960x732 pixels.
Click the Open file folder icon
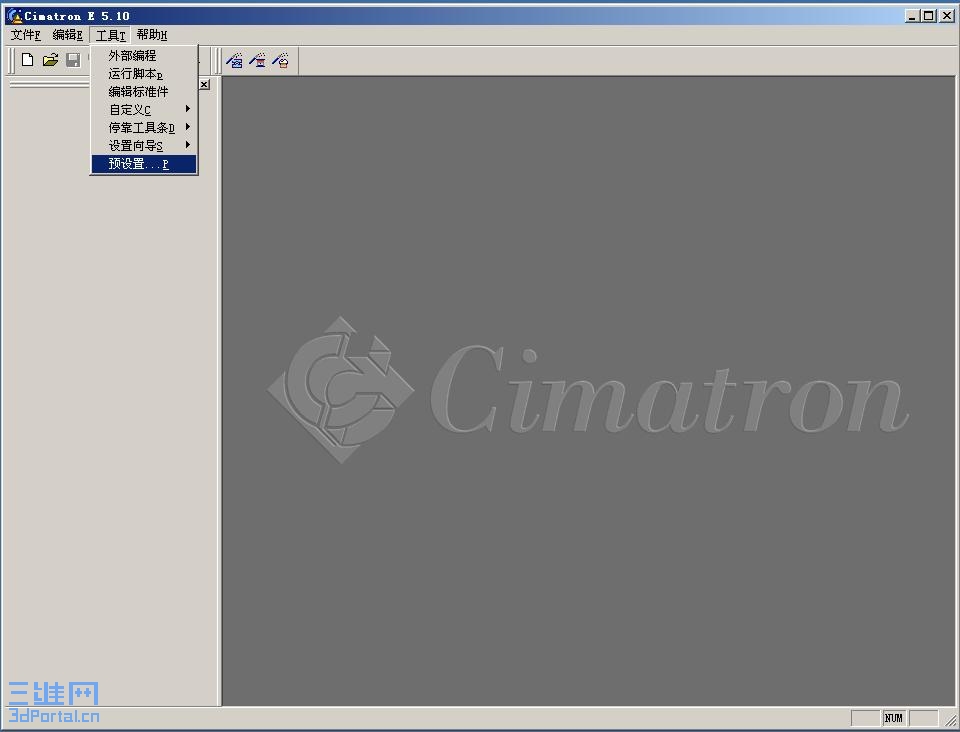pos(50,60)
